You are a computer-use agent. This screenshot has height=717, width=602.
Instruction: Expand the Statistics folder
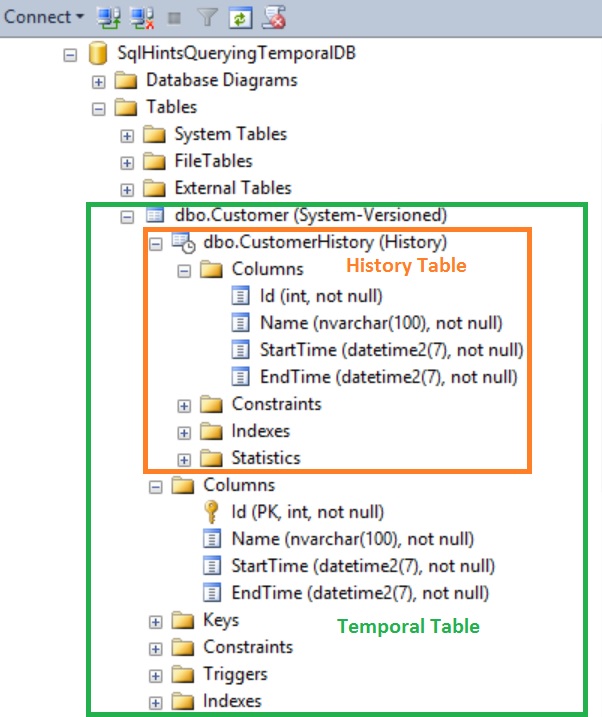(x=184, y=460)
